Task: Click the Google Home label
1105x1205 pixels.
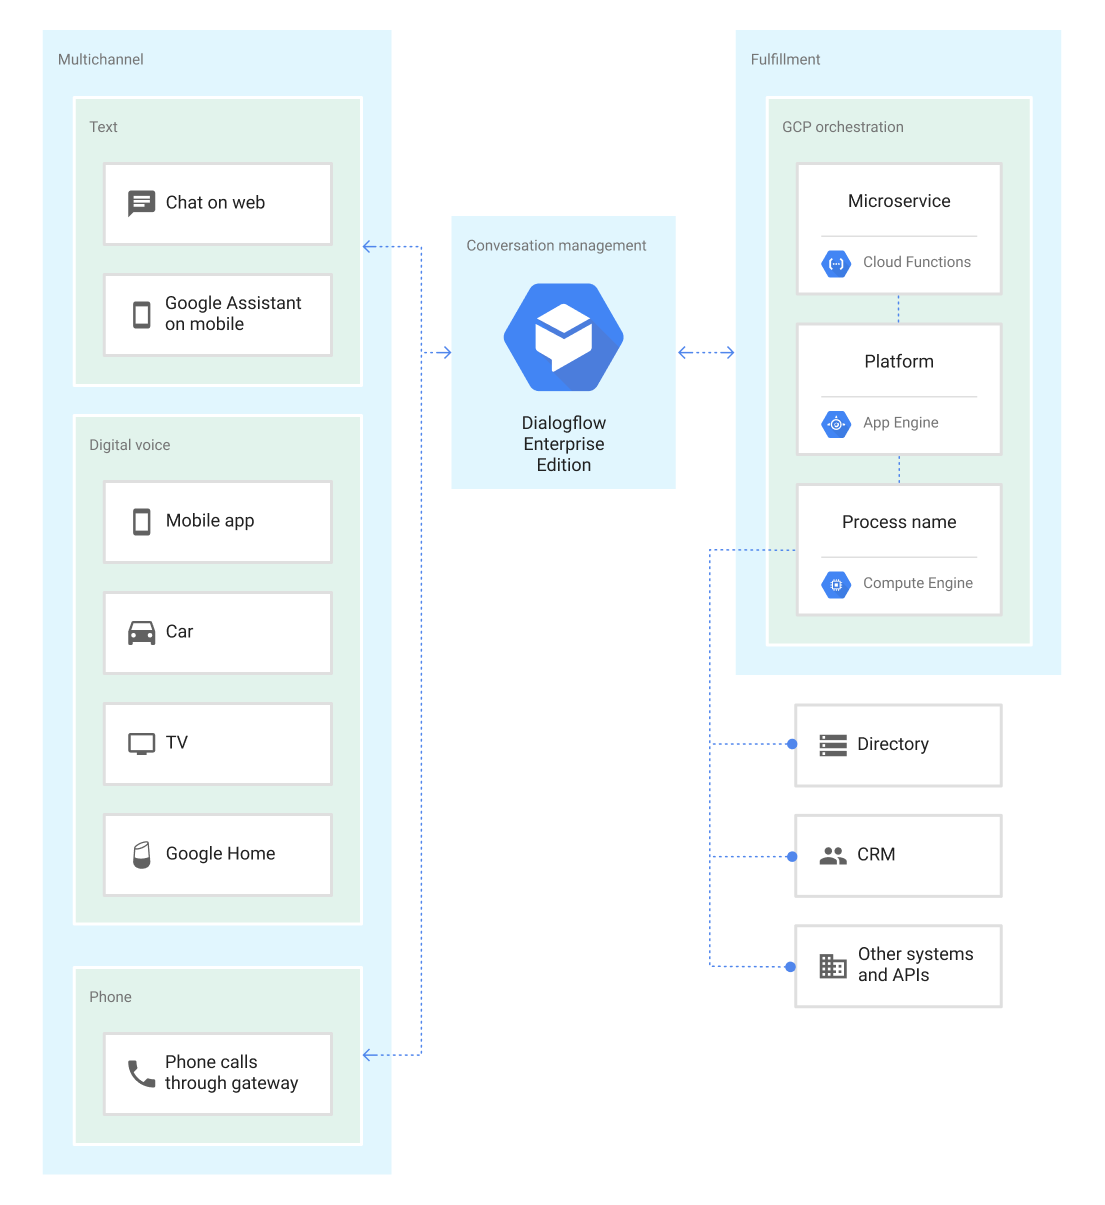Action: pos(220,854)
